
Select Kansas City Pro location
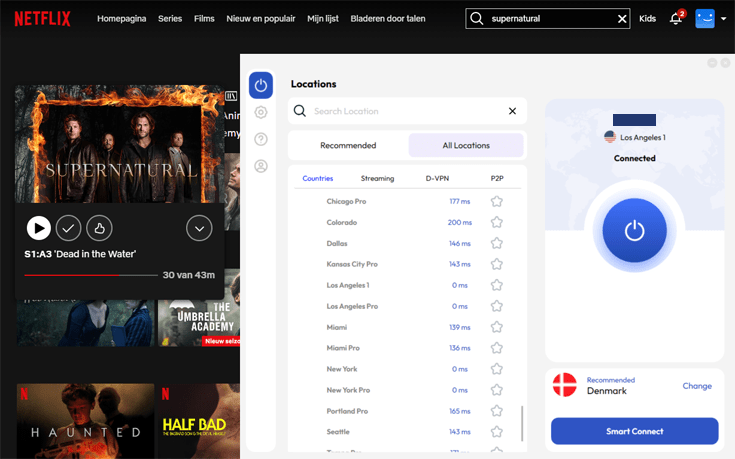[x=352, y=264]
